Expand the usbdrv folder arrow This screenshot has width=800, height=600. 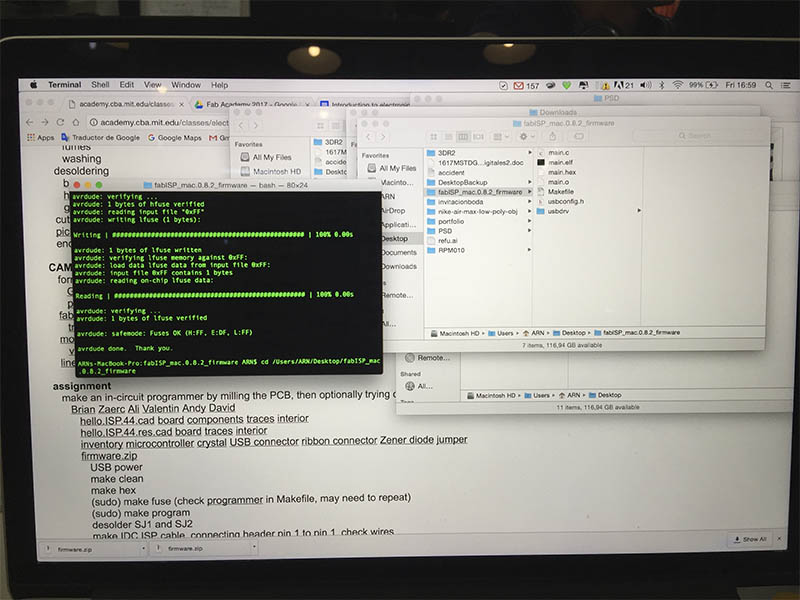coord(639,210)
